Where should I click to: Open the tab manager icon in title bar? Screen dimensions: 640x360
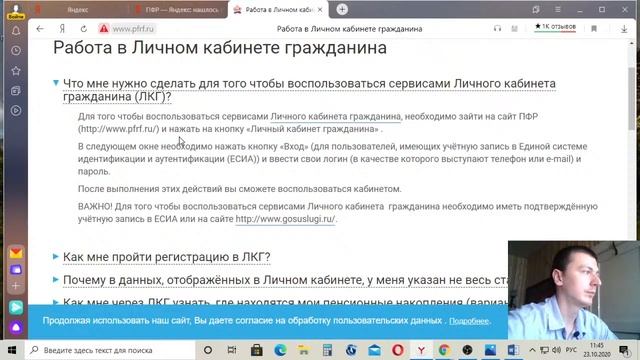tap(536, 9)
